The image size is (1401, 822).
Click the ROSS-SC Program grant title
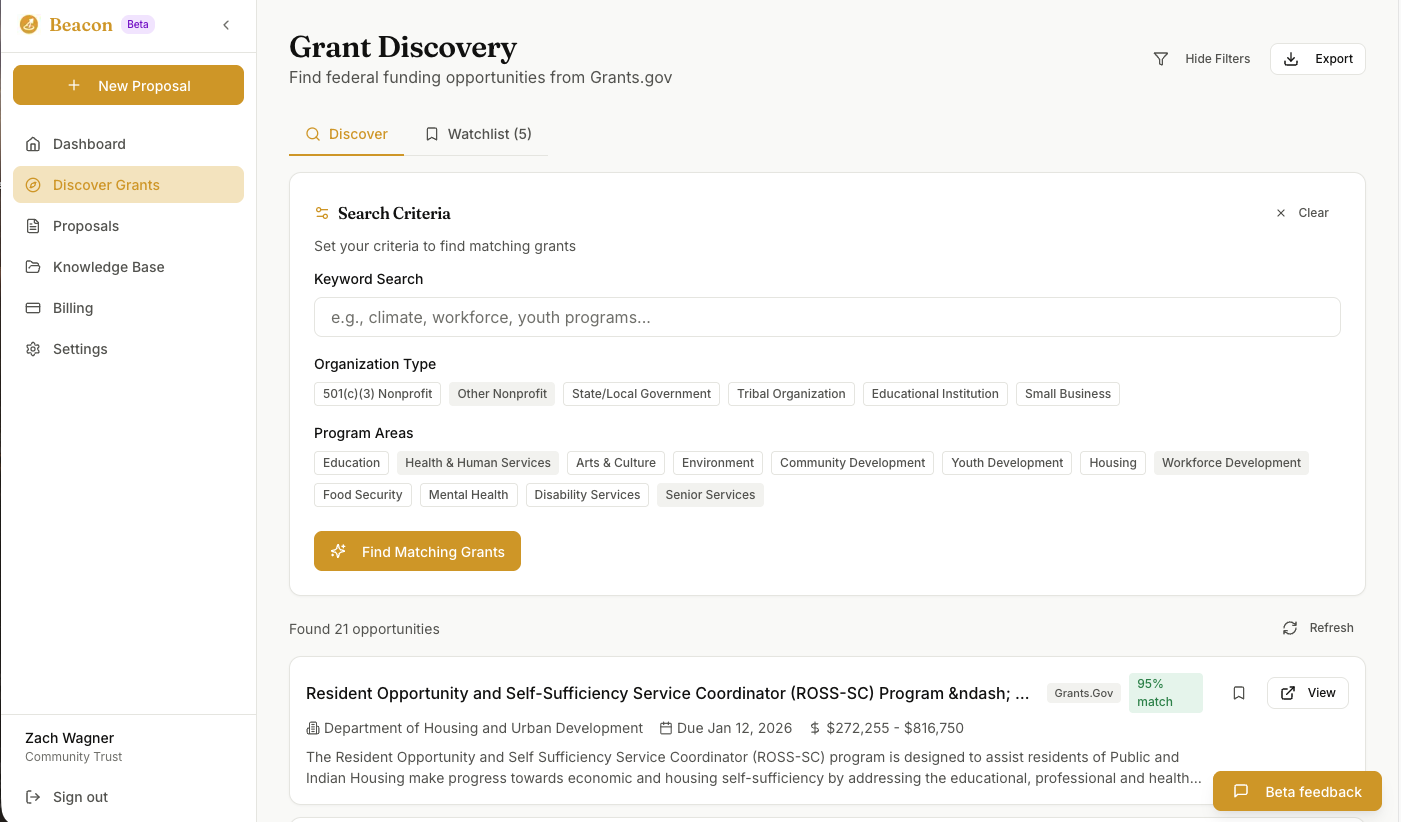coord(668,693)
